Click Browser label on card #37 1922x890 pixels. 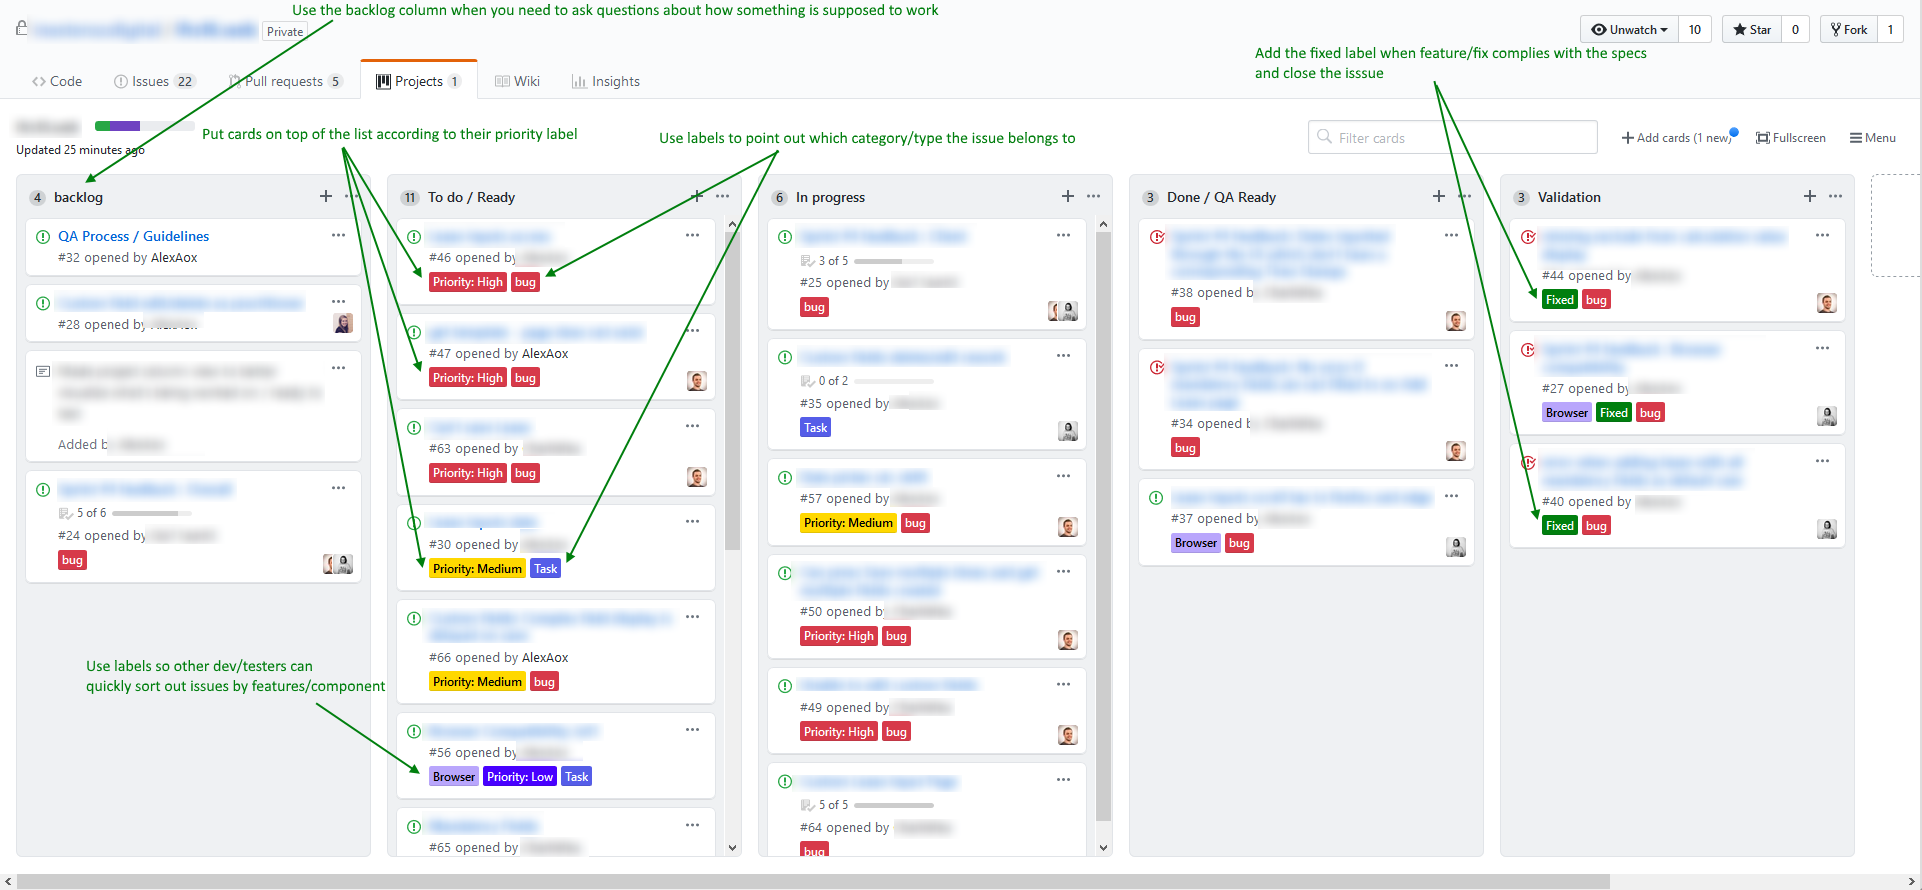(1196, 543)
